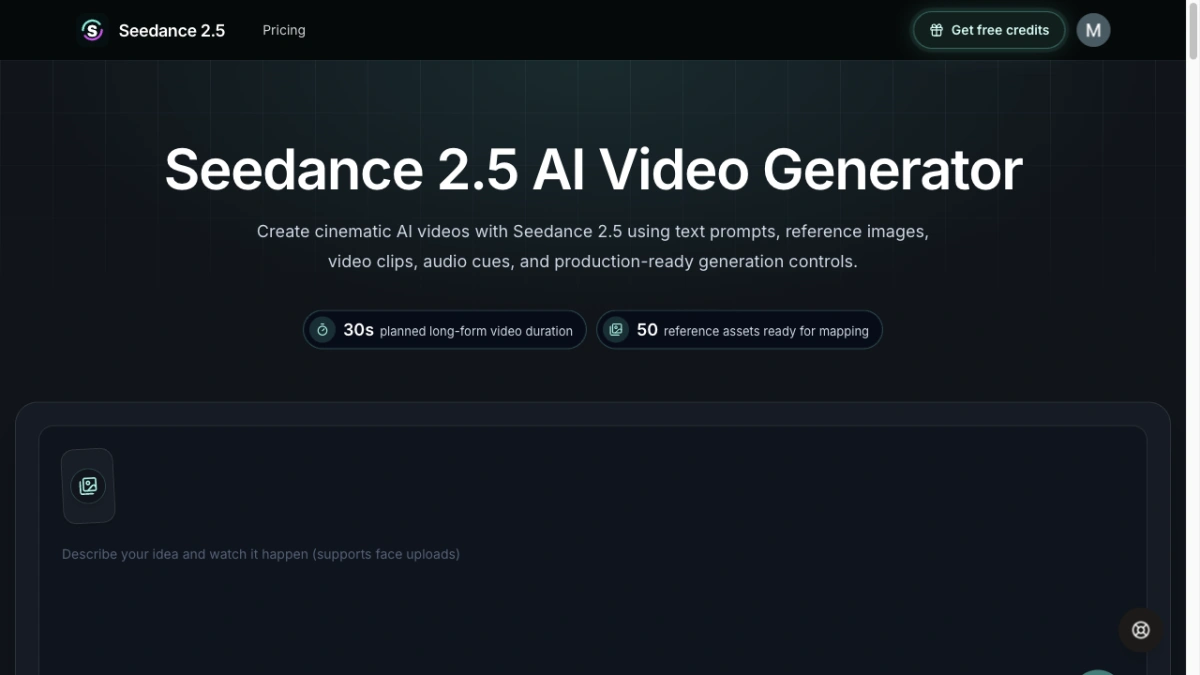Open the Pricing page

click(x=284, y=30)
